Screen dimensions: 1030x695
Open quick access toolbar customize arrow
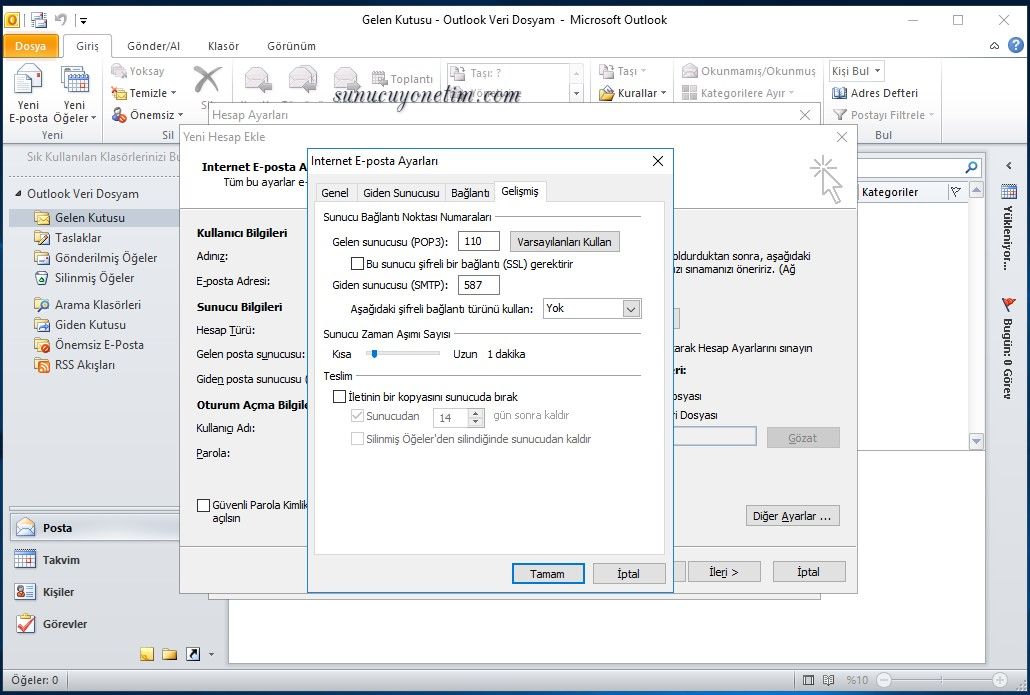pos(83,20)
